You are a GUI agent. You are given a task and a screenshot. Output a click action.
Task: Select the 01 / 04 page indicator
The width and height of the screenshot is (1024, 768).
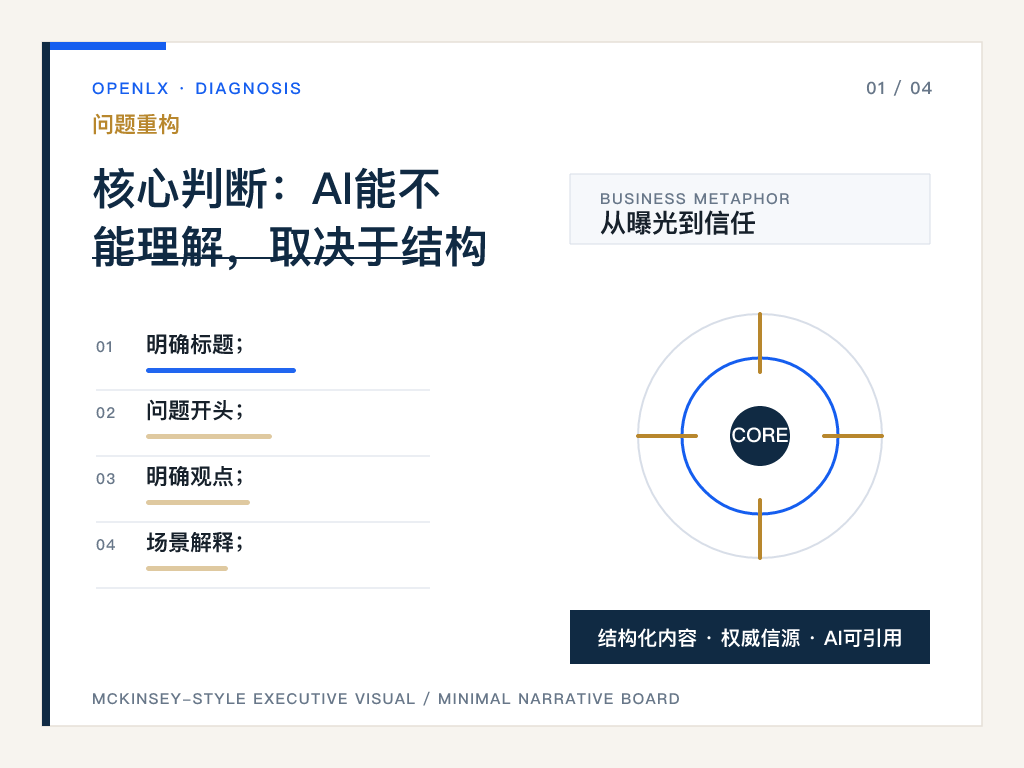point(899,88)
